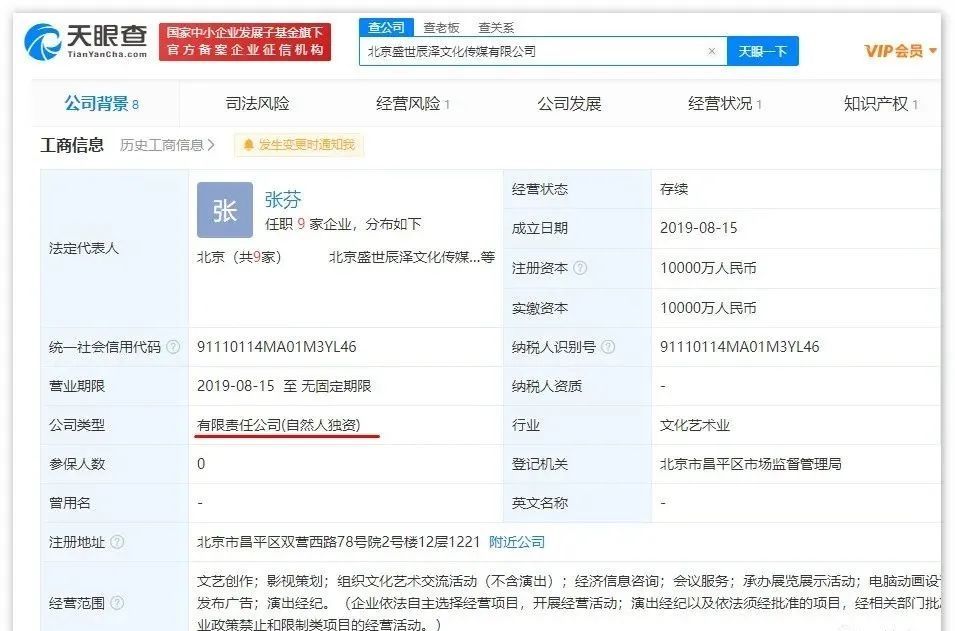Open help icon next to 经营范围

118,603
